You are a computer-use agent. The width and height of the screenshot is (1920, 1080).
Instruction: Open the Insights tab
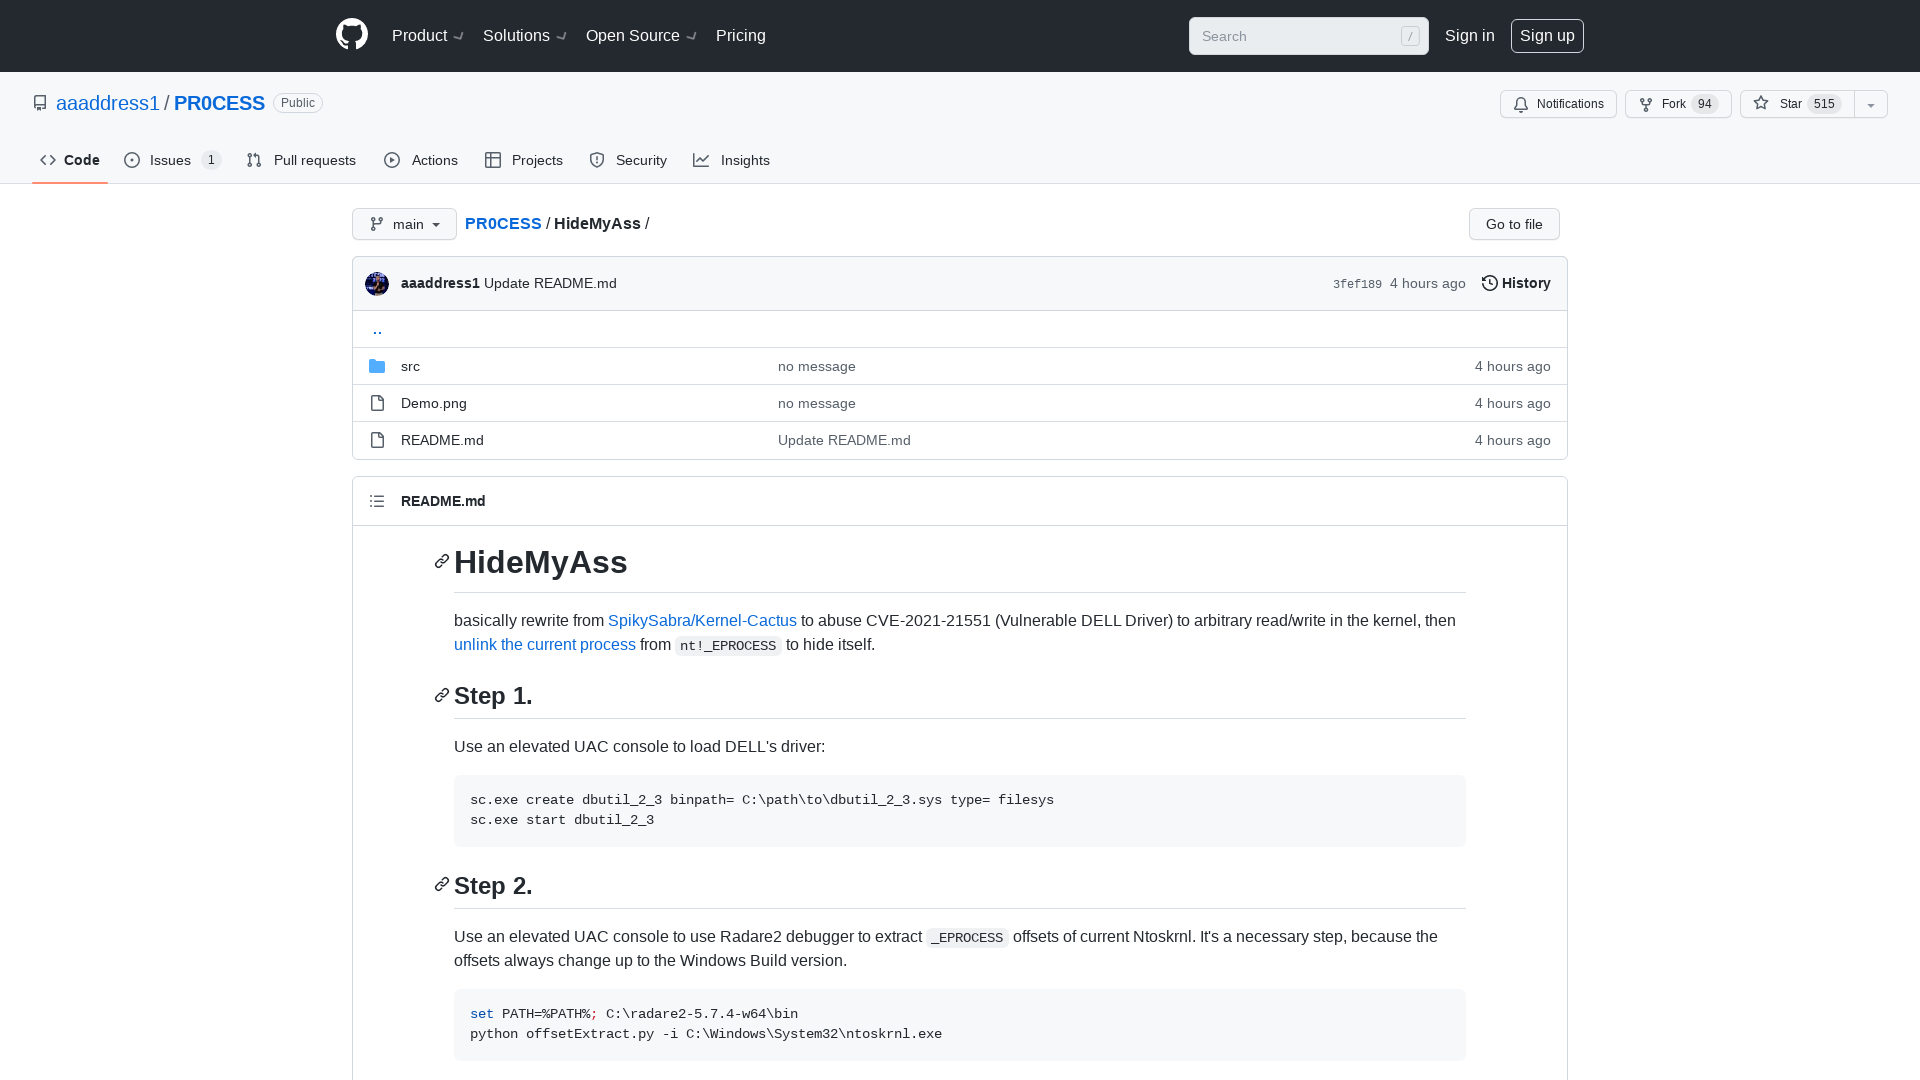(x=732, y=160)
